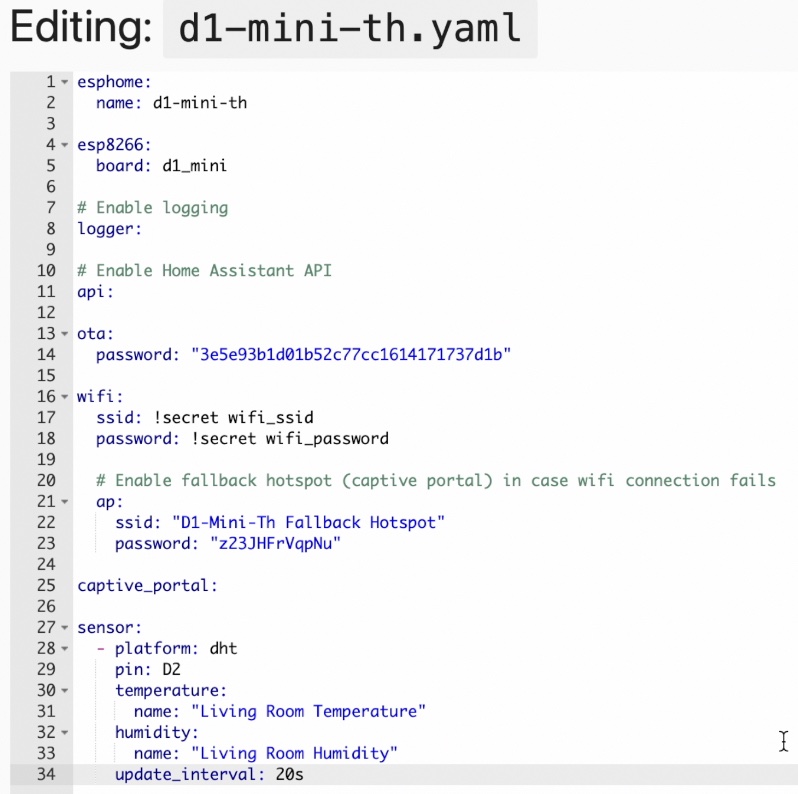798x794 pixels.
Task: Collapse the esphome block fold arrow
Action: (65, 82)
